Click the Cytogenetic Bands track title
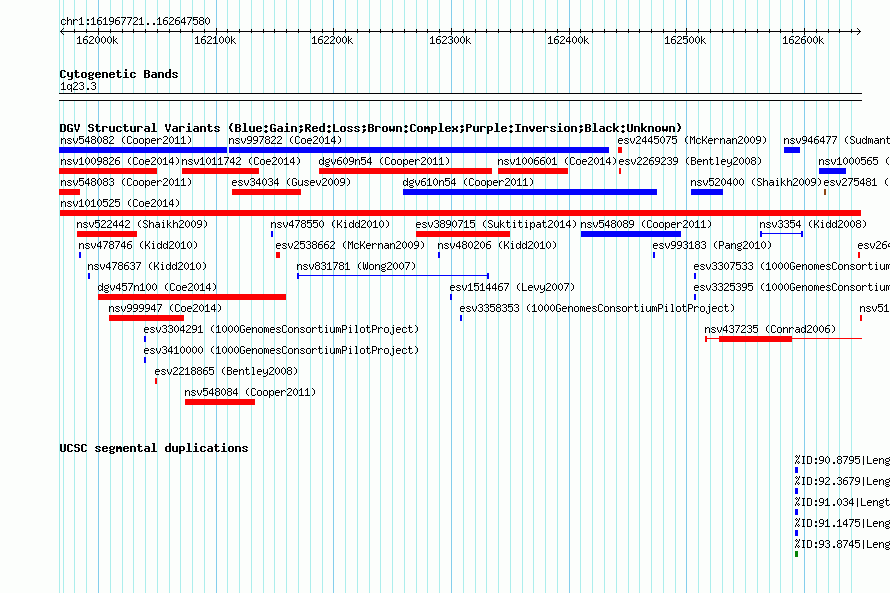890x593 pixels. click(x=119, y=74)
